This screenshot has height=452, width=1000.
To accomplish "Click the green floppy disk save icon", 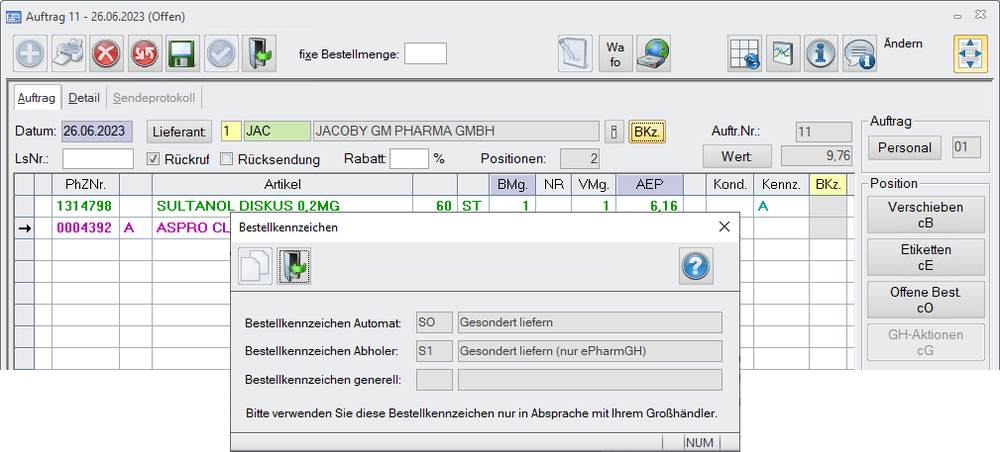I will pos(181,54).
